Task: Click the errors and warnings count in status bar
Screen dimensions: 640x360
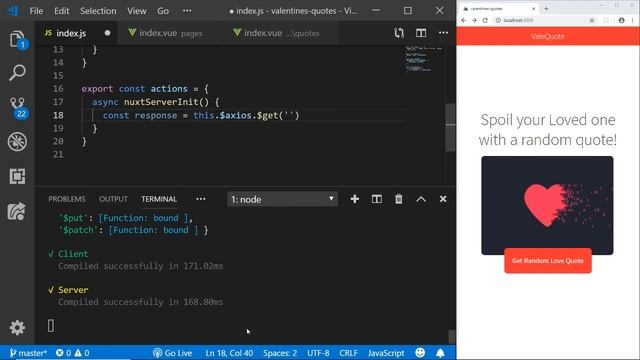Action: (72, 353)
